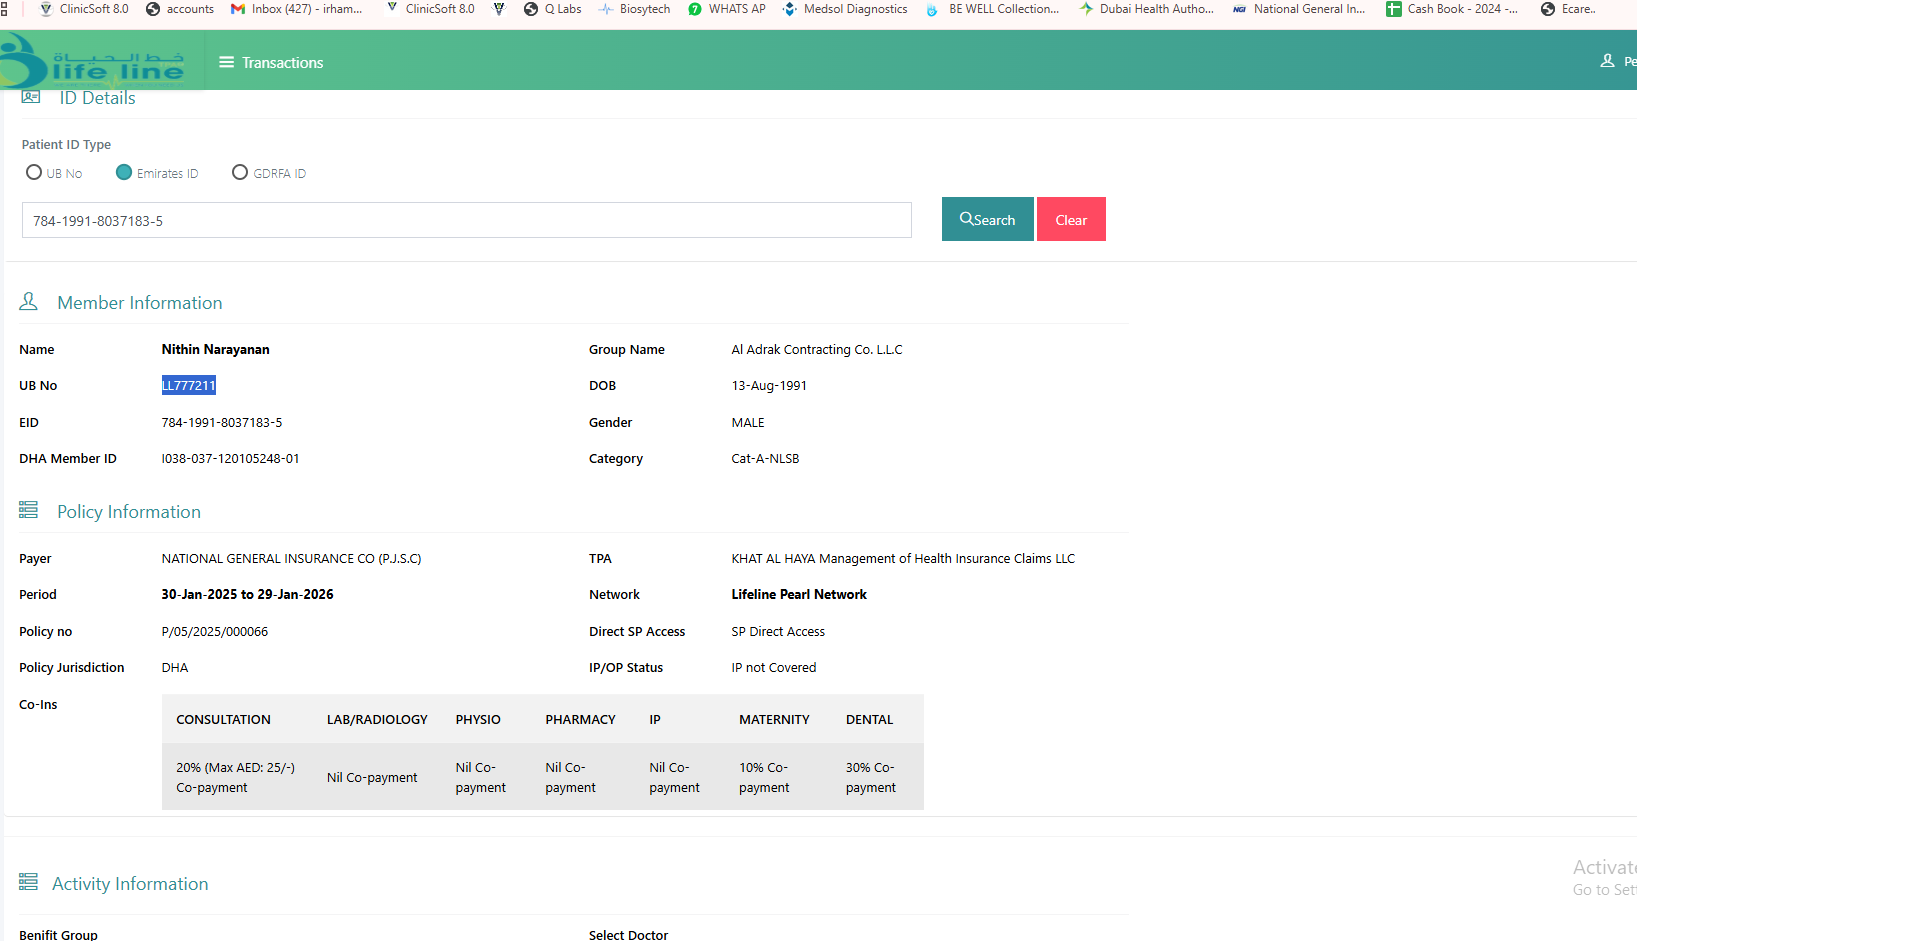Click the highlighted UB No value LL777211
Viewport: 1914px width, 941px height.
pyautogui.click(x=188, y=386)
